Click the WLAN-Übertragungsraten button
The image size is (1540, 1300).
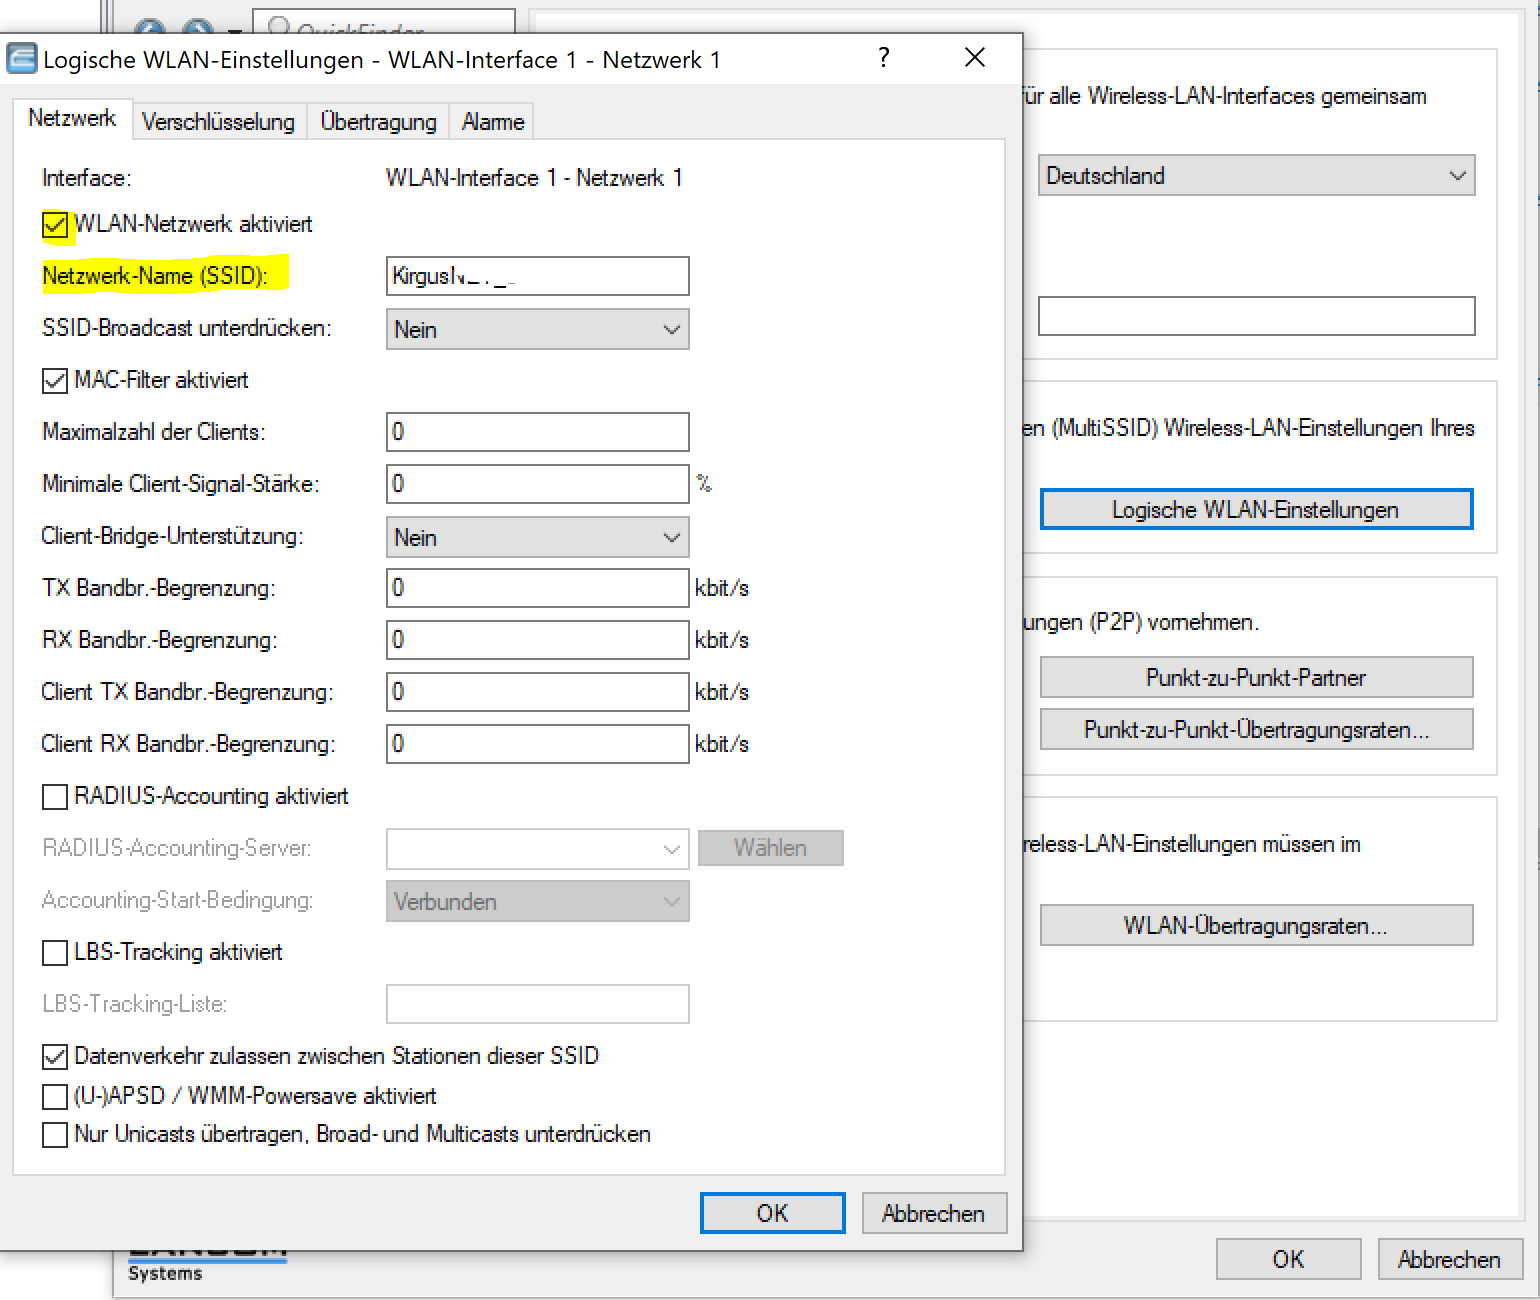pyautogui.click(x=1255, y=926)
